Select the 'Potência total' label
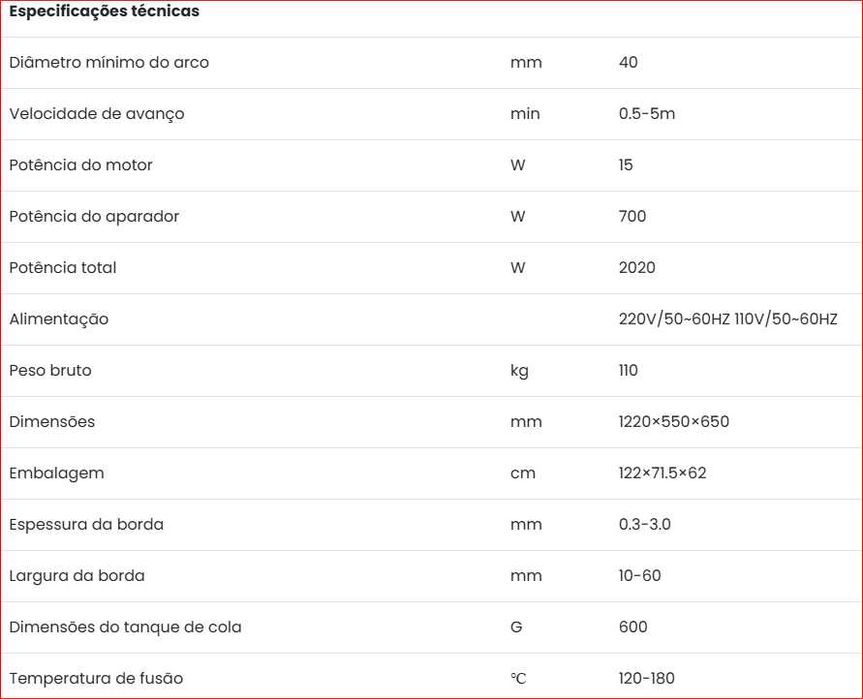Image resolution: width=863 pixels, height=699 pixels. point(63,268)
